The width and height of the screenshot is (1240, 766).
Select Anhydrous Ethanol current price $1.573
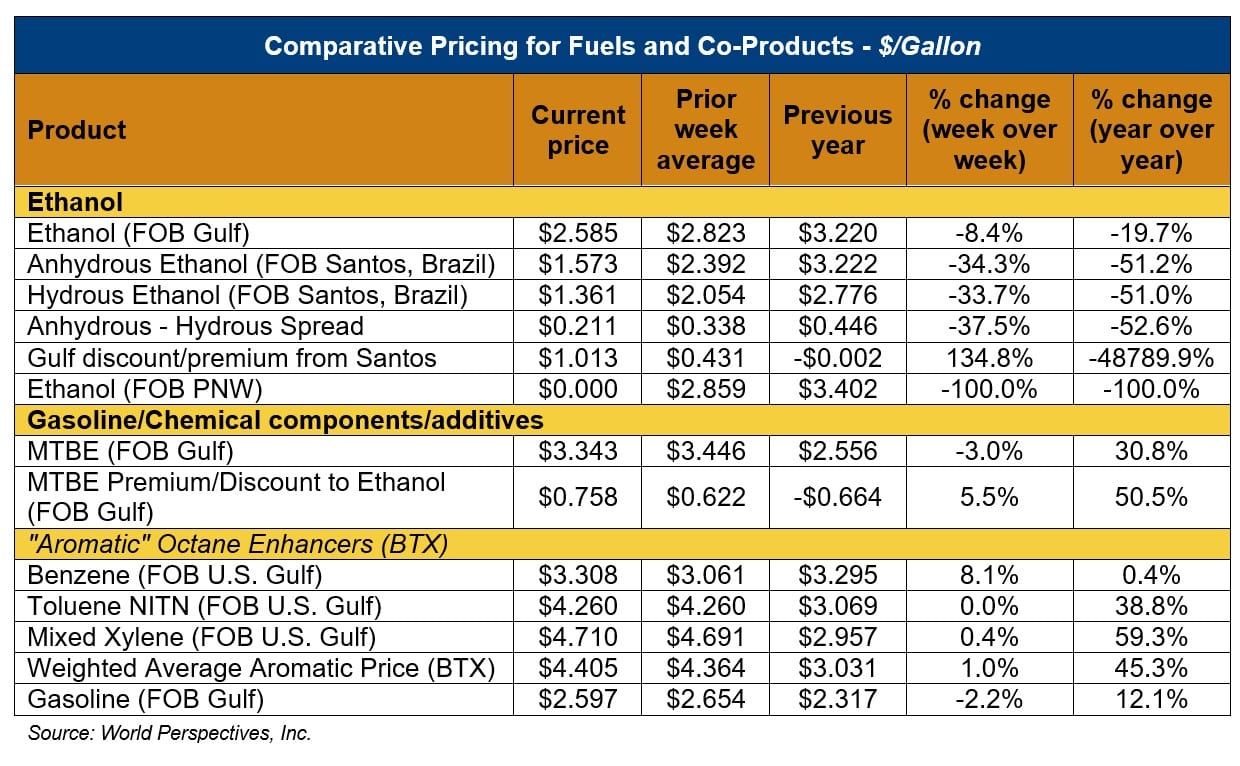(x=577, y=265)
